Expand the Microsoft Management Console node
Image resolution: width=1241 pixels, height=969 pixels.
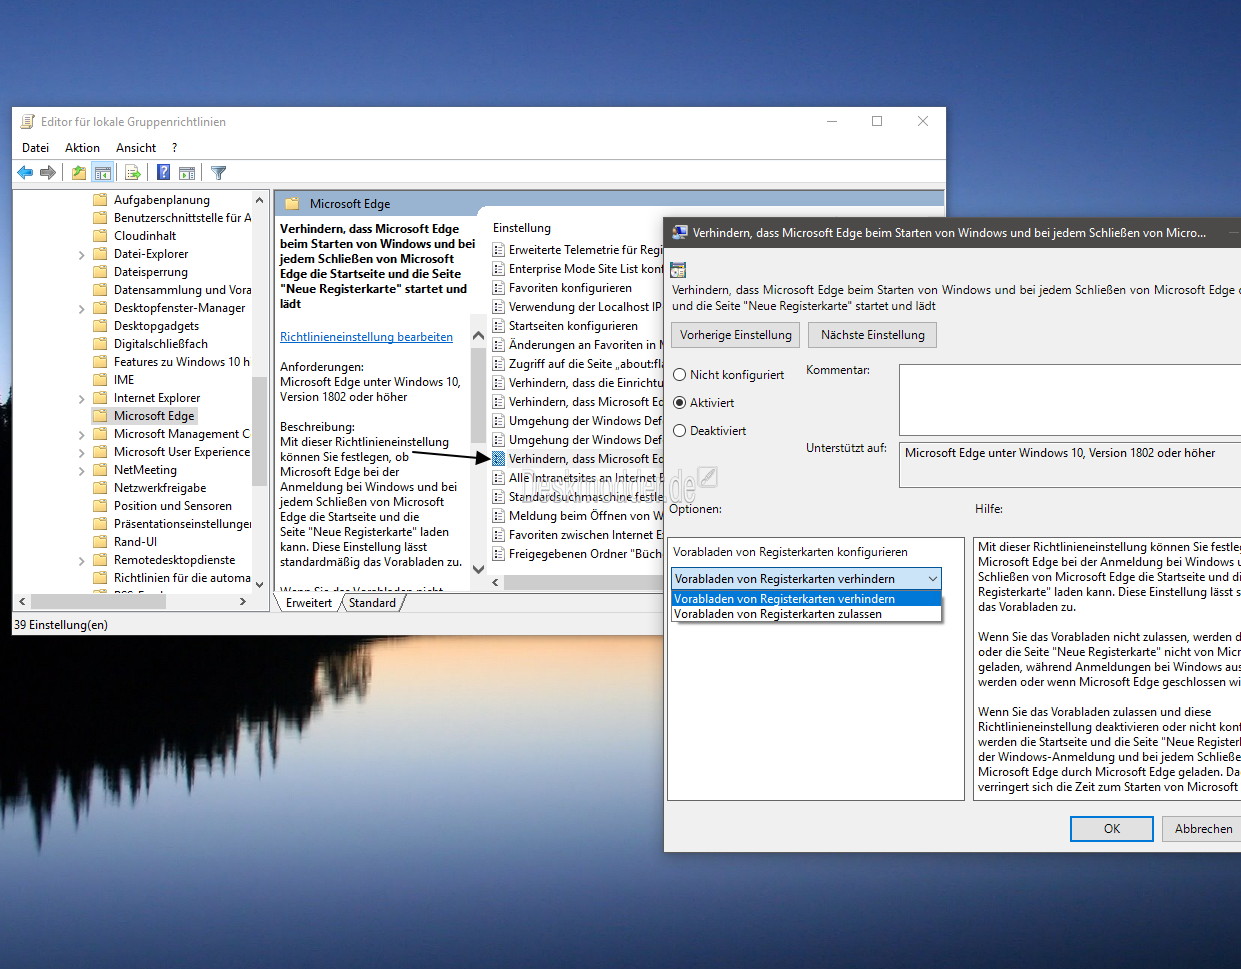[81, 435]
